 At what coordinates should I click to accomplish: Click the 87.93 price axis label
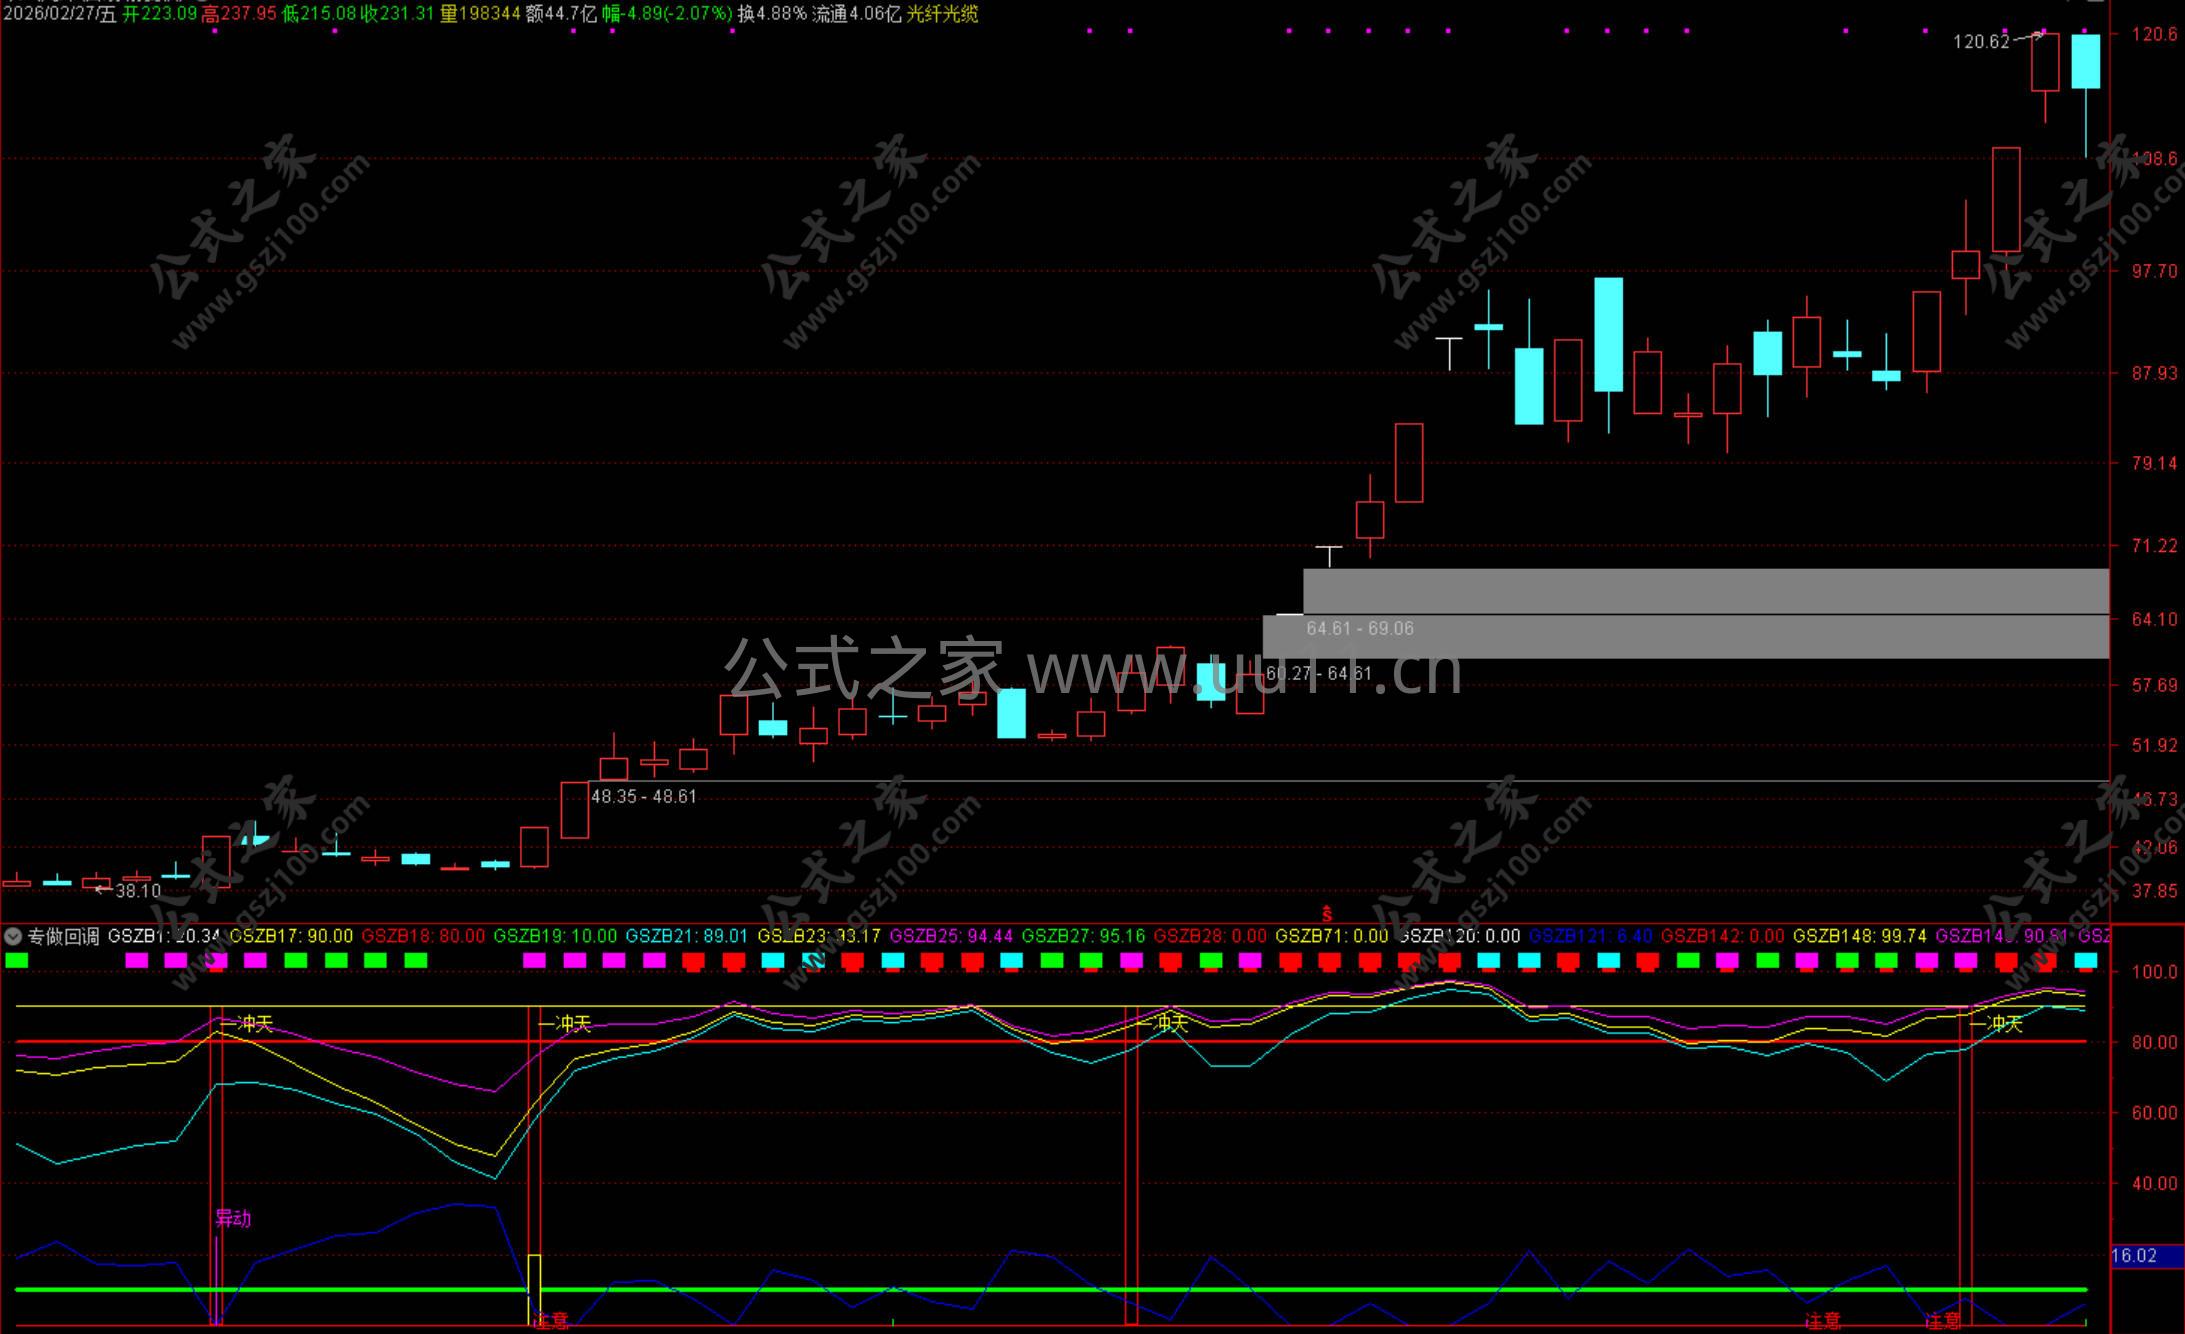2154,373
